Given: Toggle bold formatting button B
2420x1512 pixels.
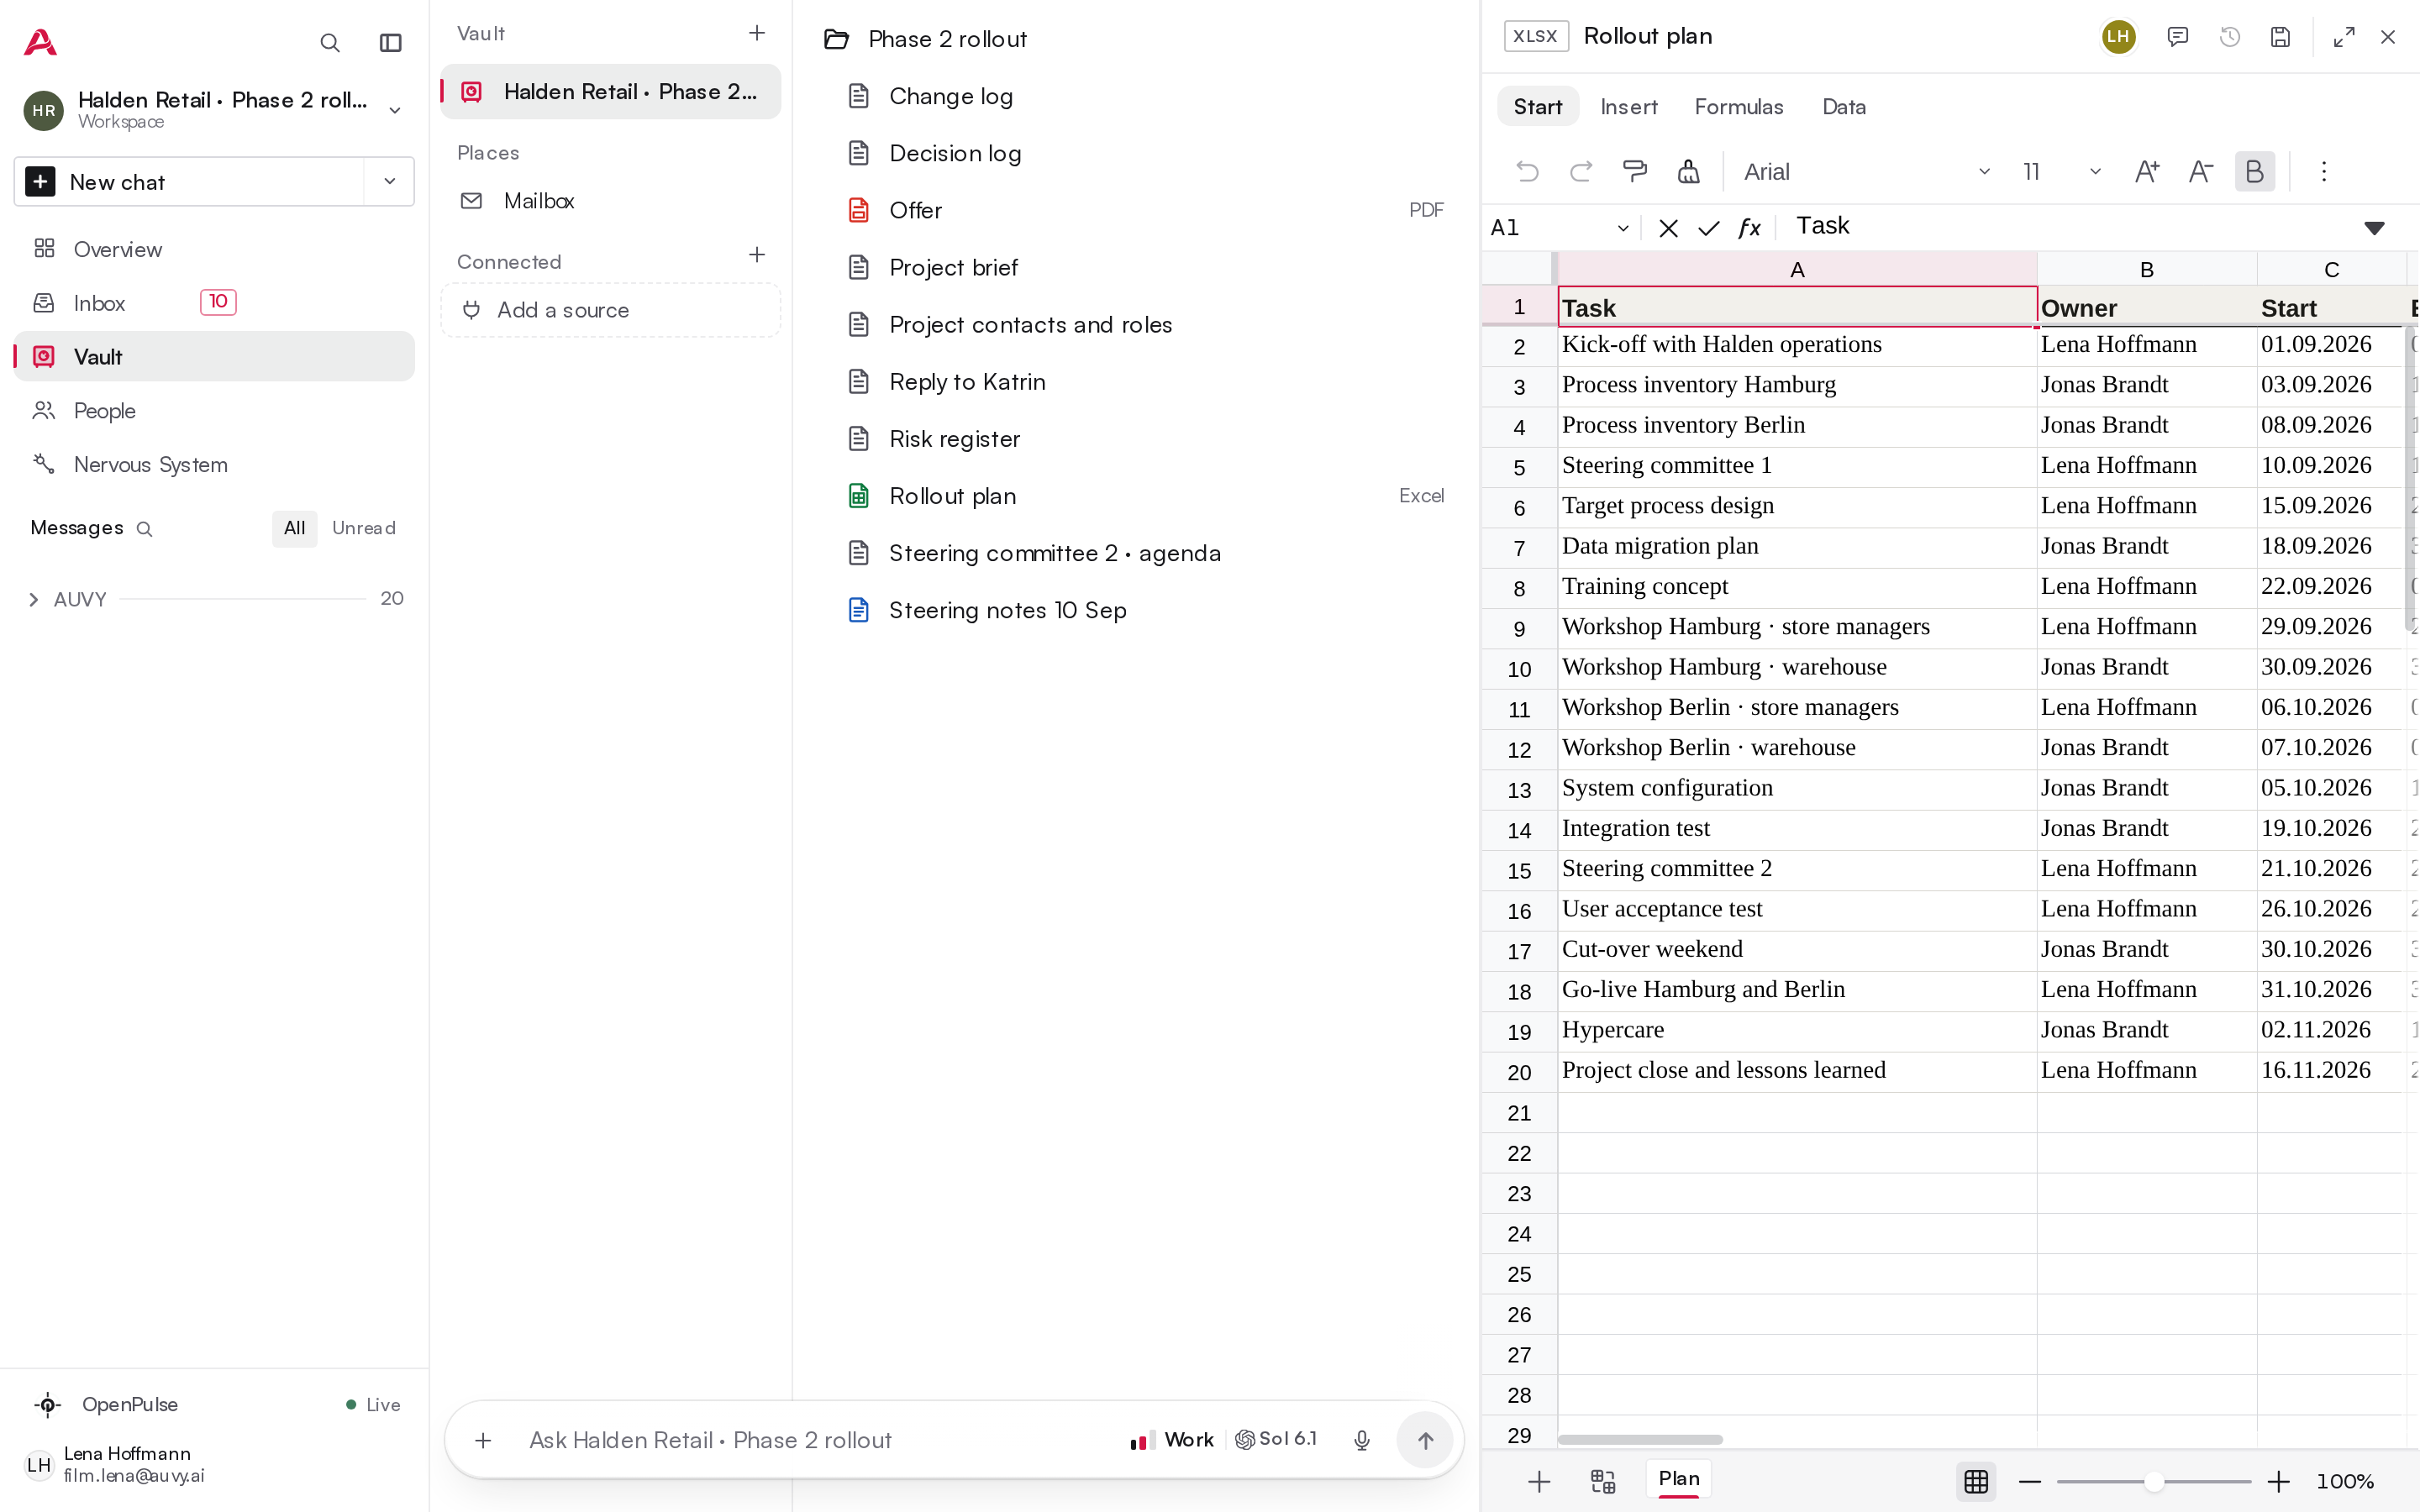Looking at the screenshot, I should pyautogui.click(x=2254, y=171).
